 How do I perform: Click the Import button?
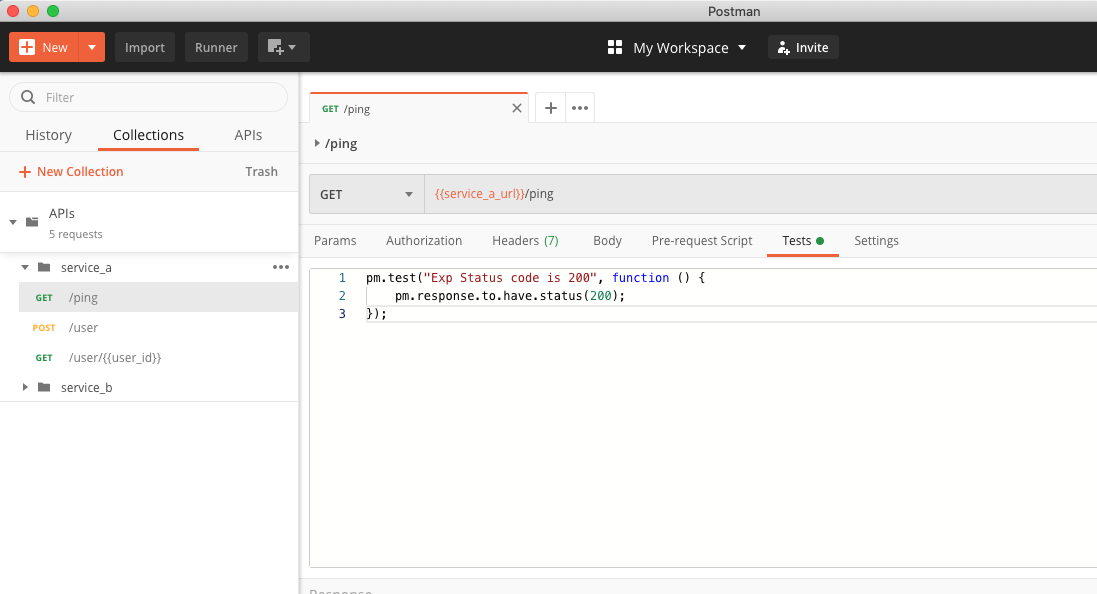(x=145, y=47)
